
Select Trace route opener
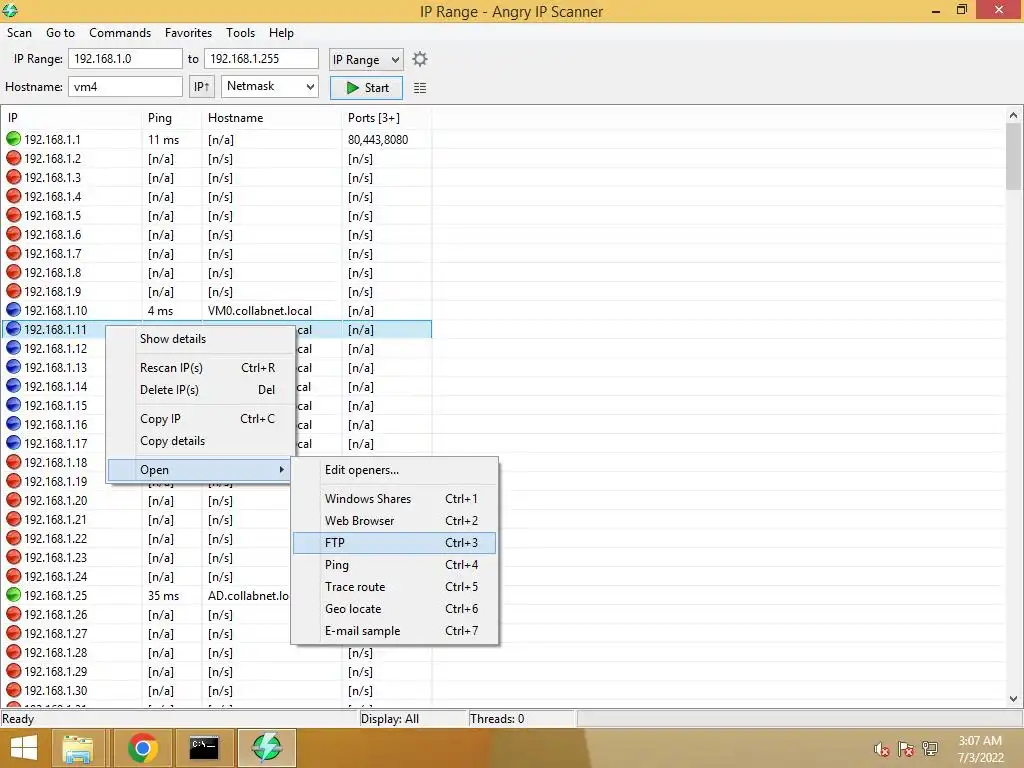[394, 586]
